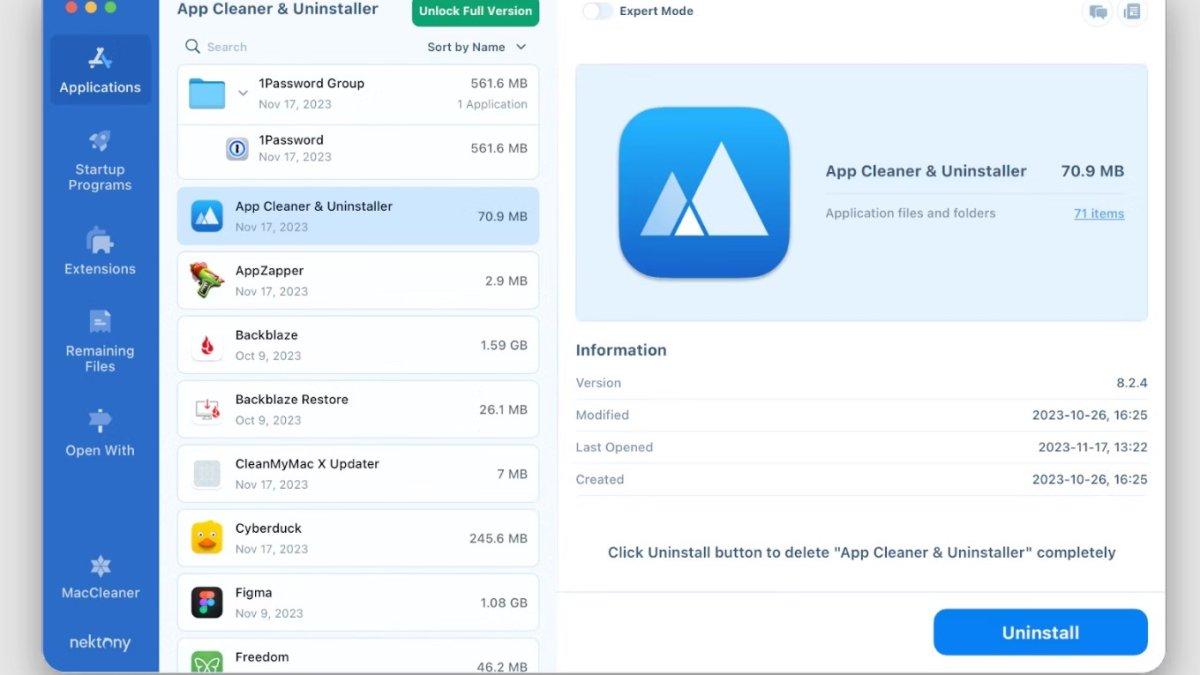Open Remaining Files section
This screenshot has height=675, width=1200.
100,339
